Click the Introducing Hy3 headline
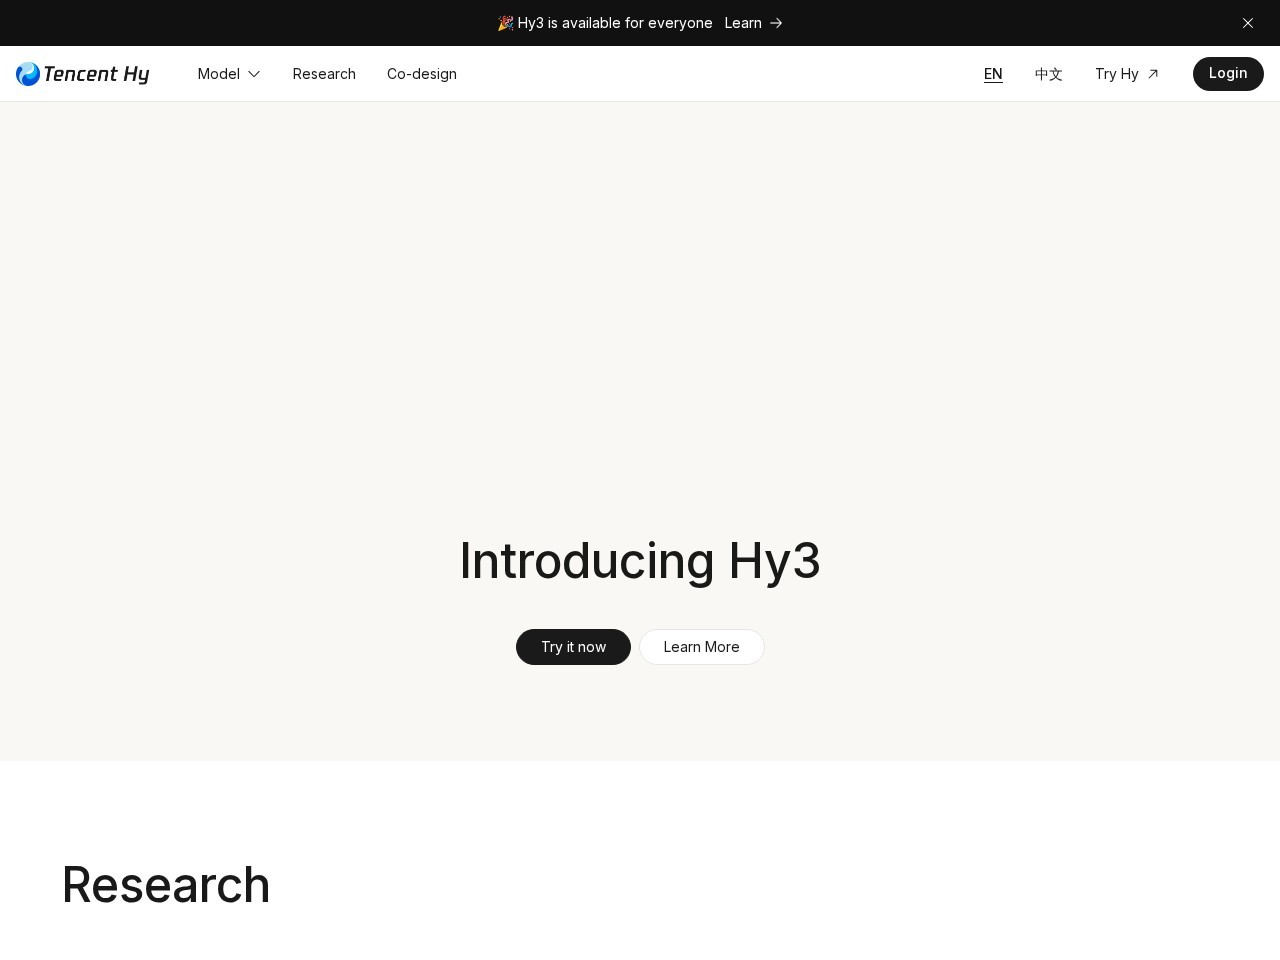1280x960 pixels. click(640, 561)
